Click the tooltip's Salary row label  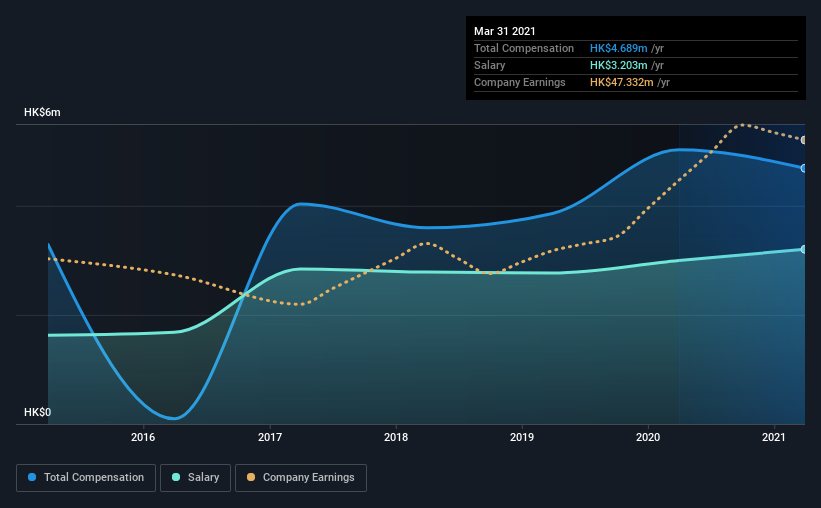pos(490,65)
